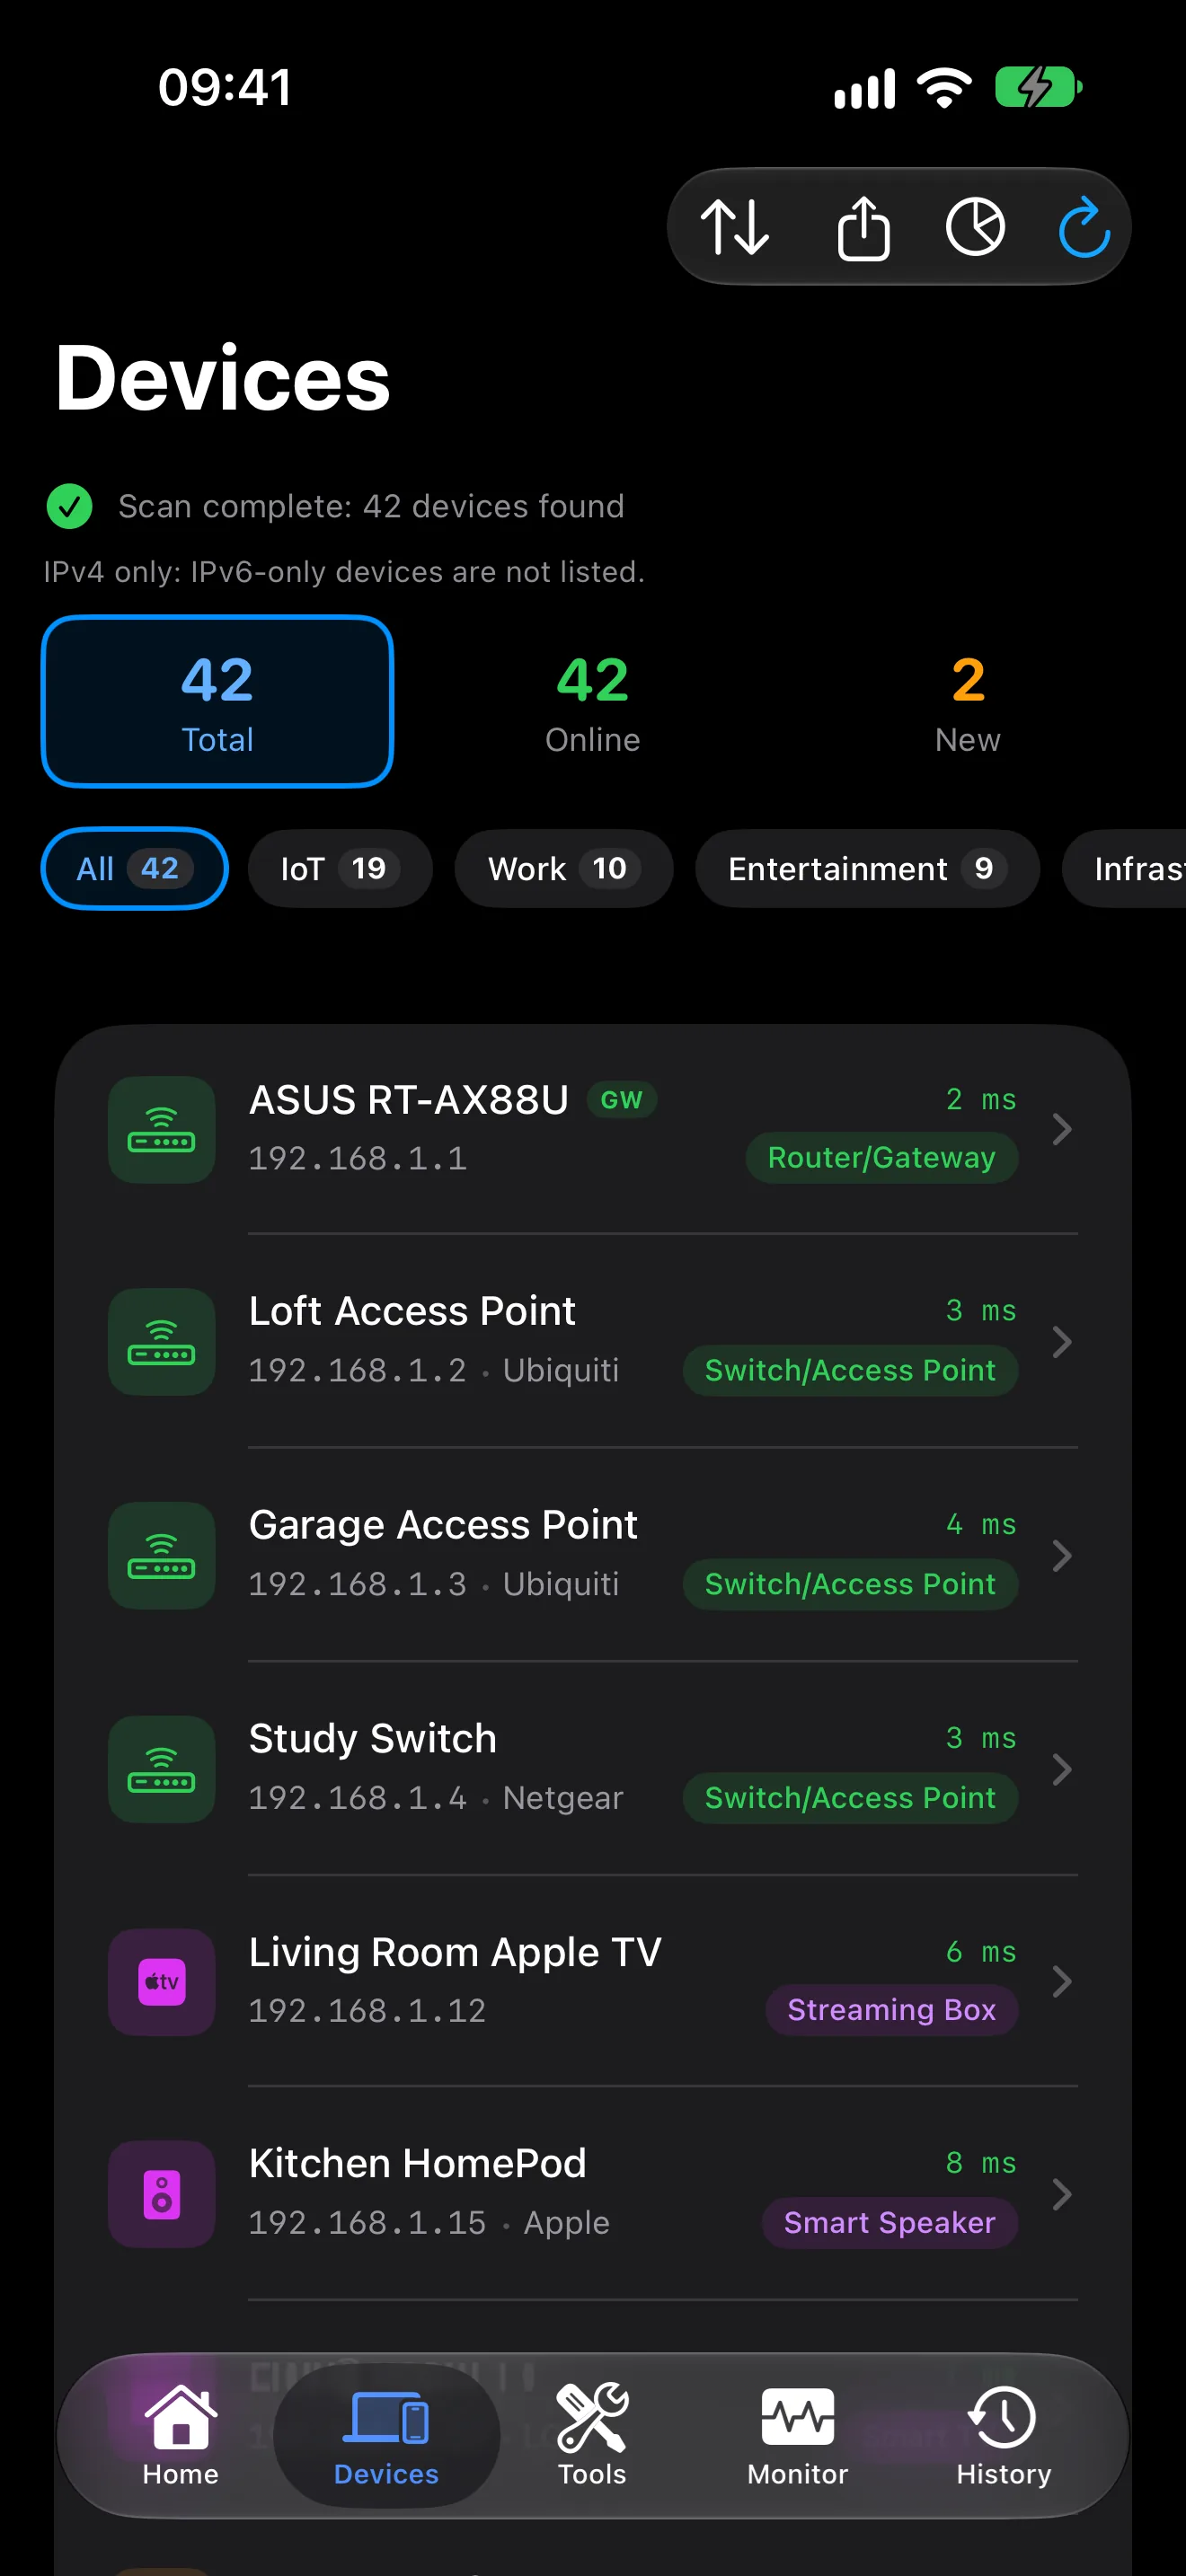
Task: Tap the 192.168.1.4 · Netgear text
Action: [436, 1798]
